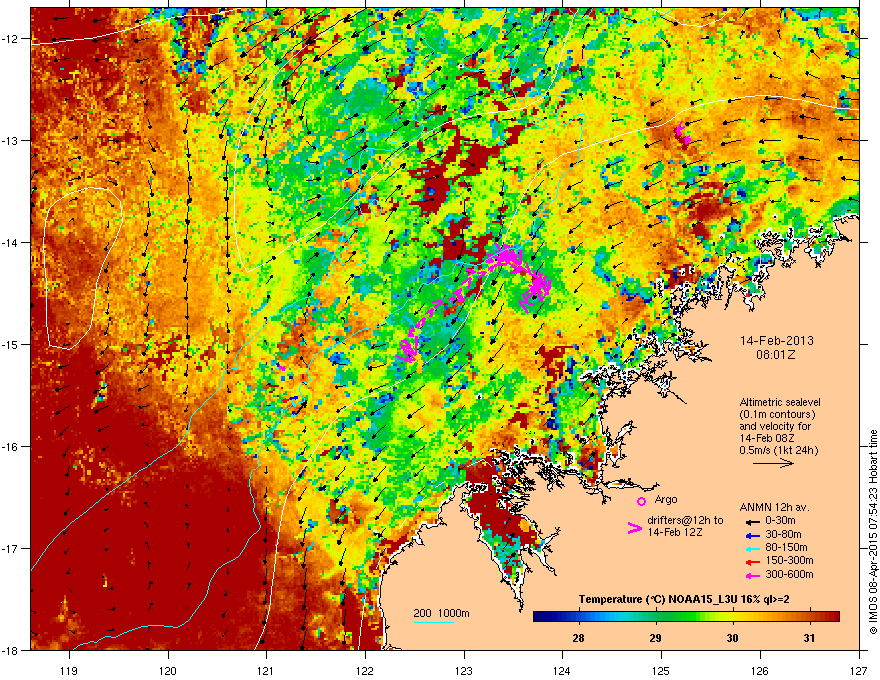Click the red 150-300m ANMN arrow symbol

pyautogui.click(x=752, y=561)
